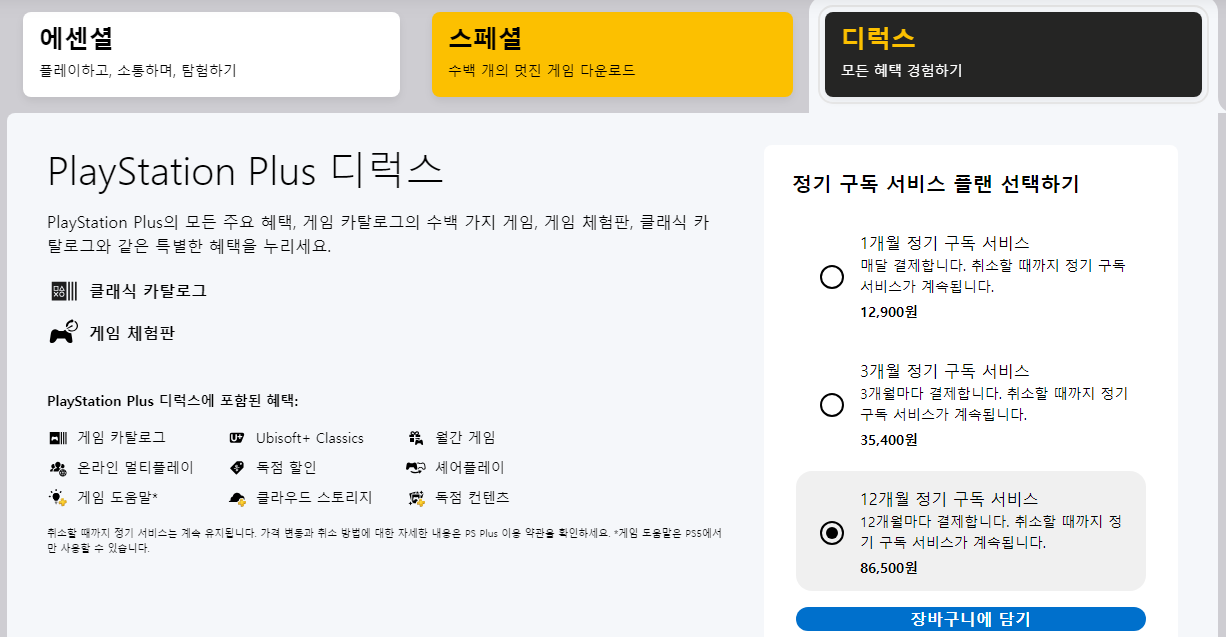Click the 온라인 멀티플레이 benefit text
The image size is (1226, 637).
tap(136, 467)
